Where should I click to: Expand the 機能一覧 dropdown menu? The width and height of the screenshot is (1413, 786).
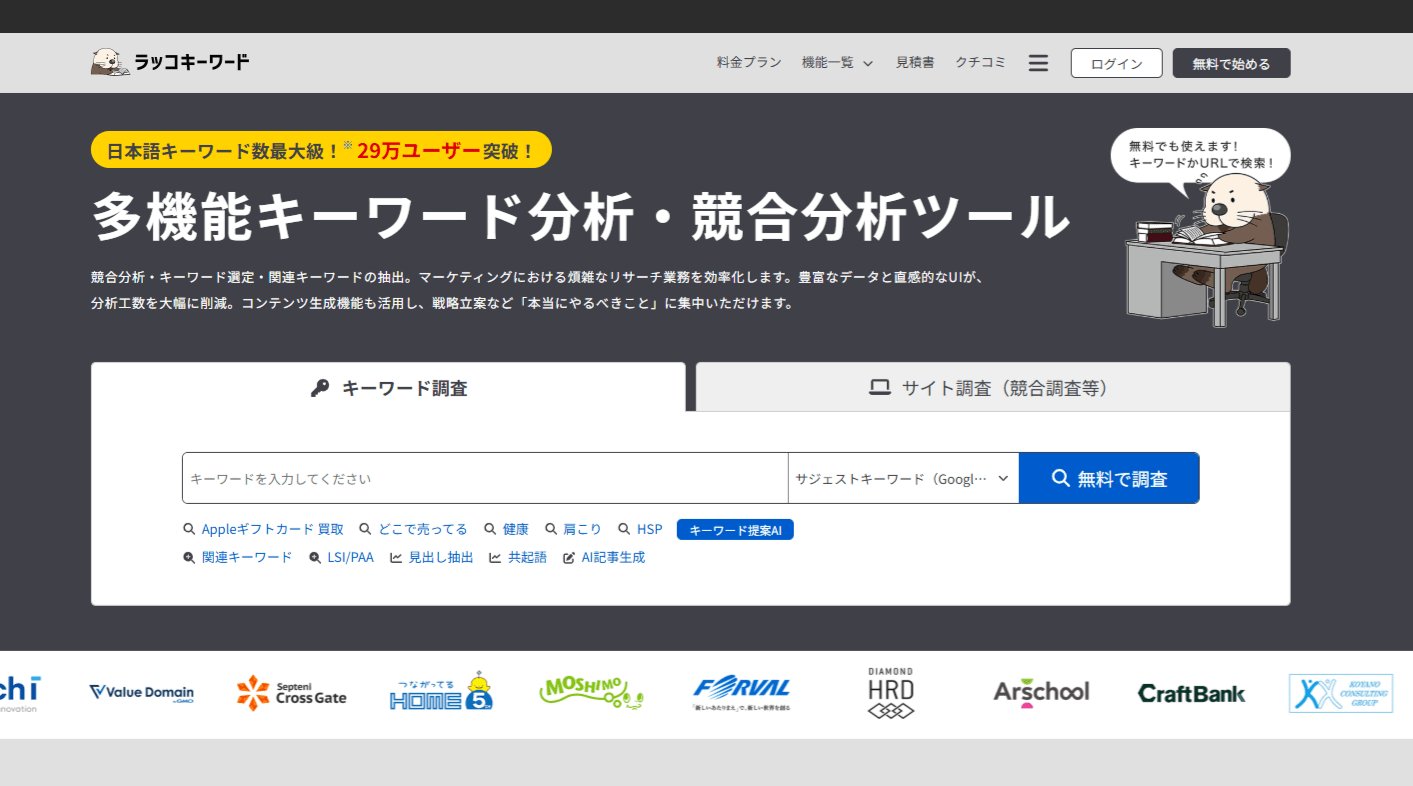pos(838,63)
